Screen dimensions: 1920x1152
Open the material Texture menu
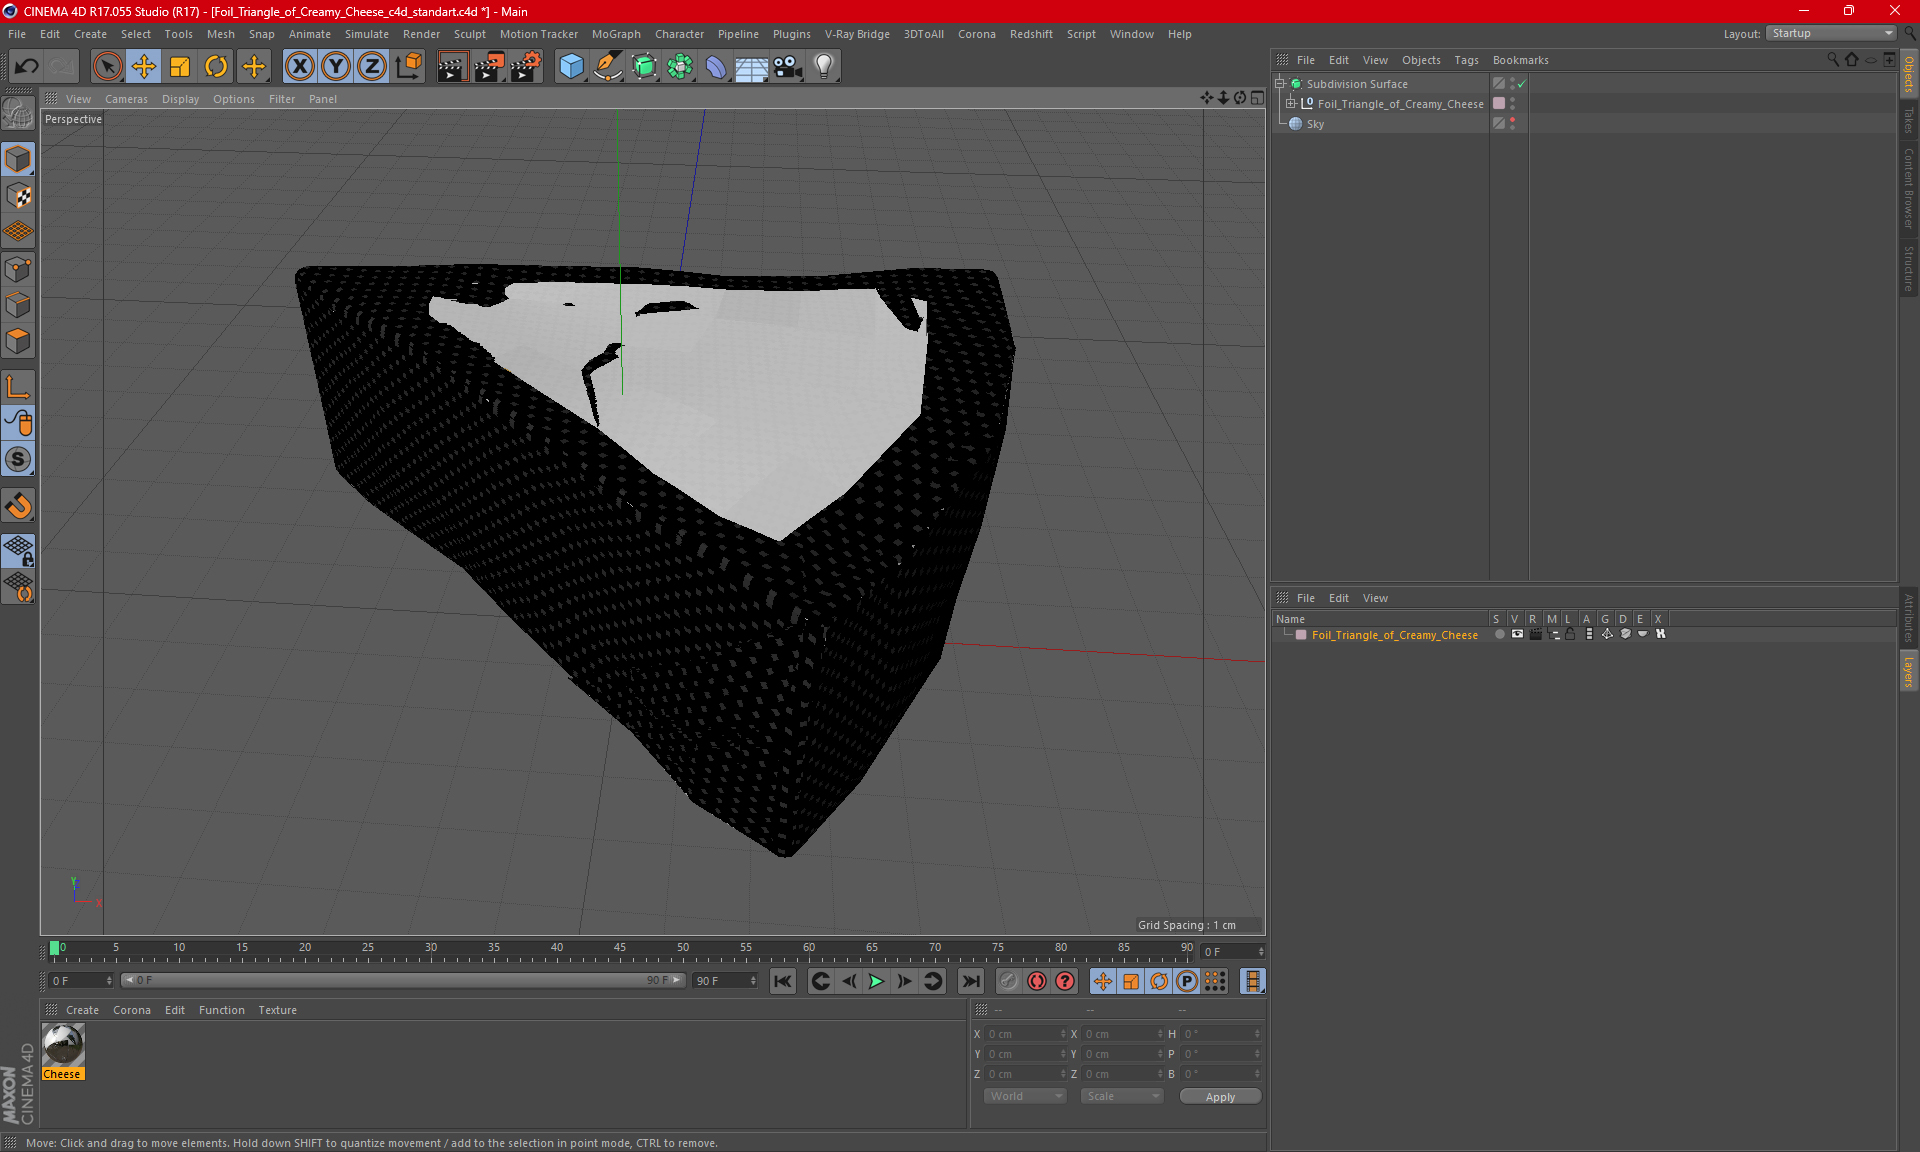[x=277, y=1010]
